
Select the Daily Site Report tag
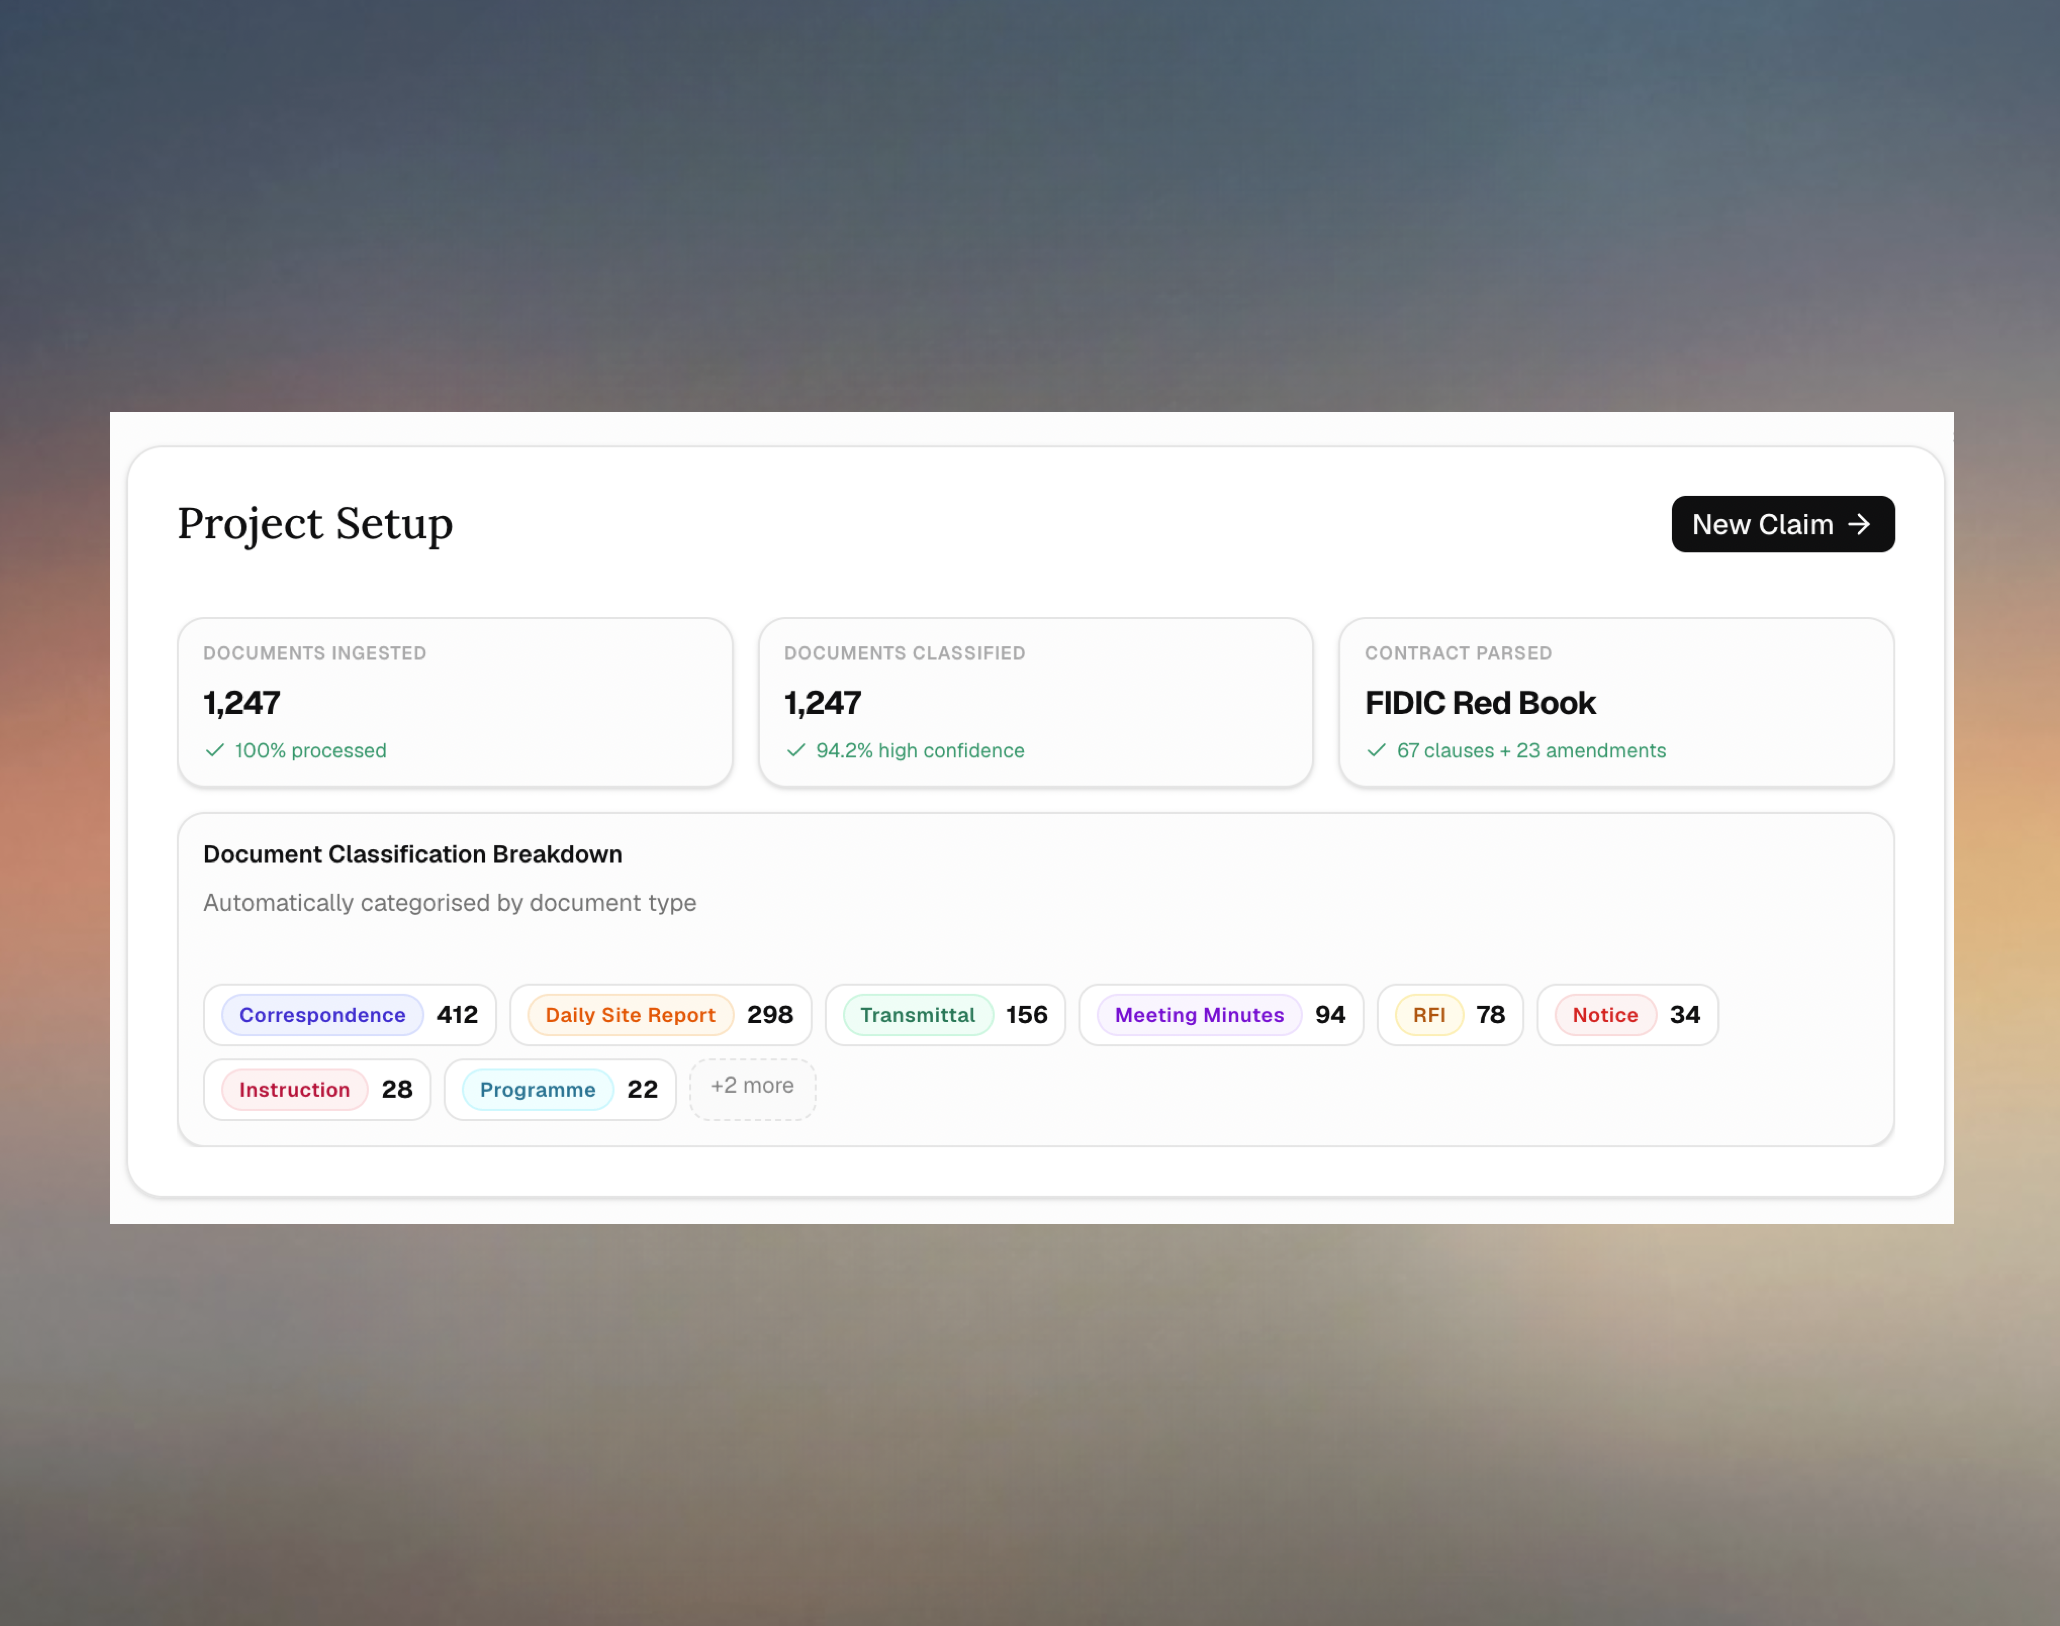pos(630,1015)
